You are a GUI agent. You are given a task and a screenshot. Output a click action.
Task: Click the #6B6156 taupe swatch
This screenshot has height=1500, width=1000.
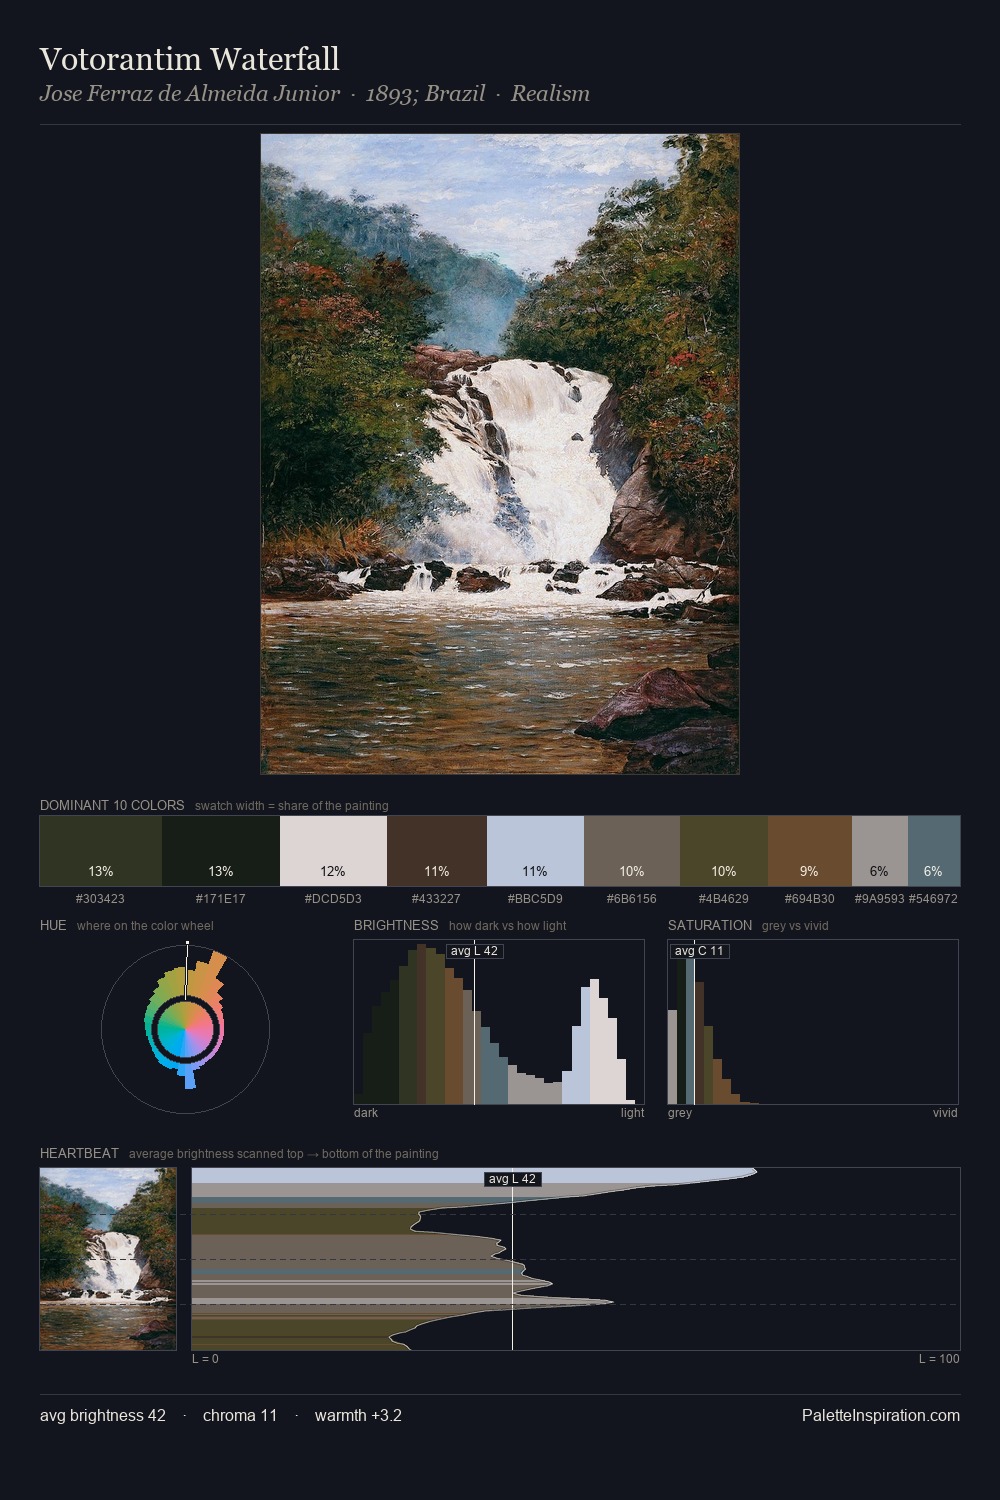click(x=632, y=851)
